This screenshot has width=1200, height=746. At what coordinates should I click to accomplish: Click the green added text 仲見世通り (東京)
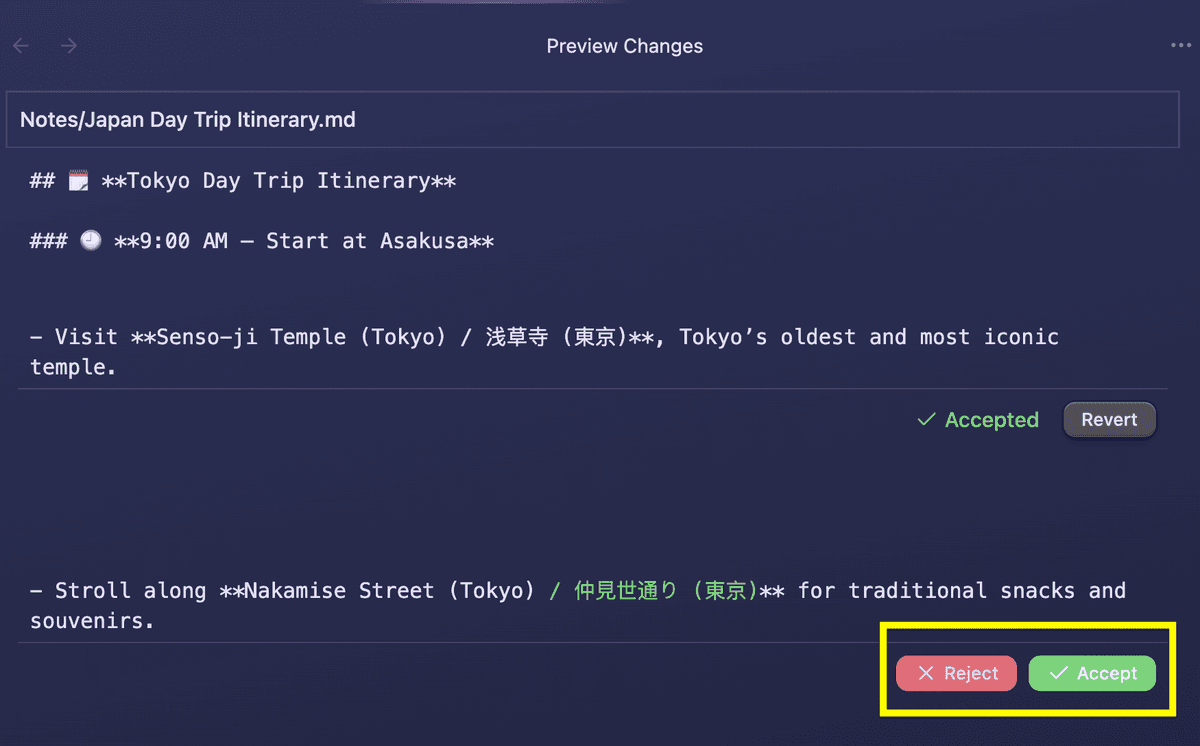(x=666, y=591)
